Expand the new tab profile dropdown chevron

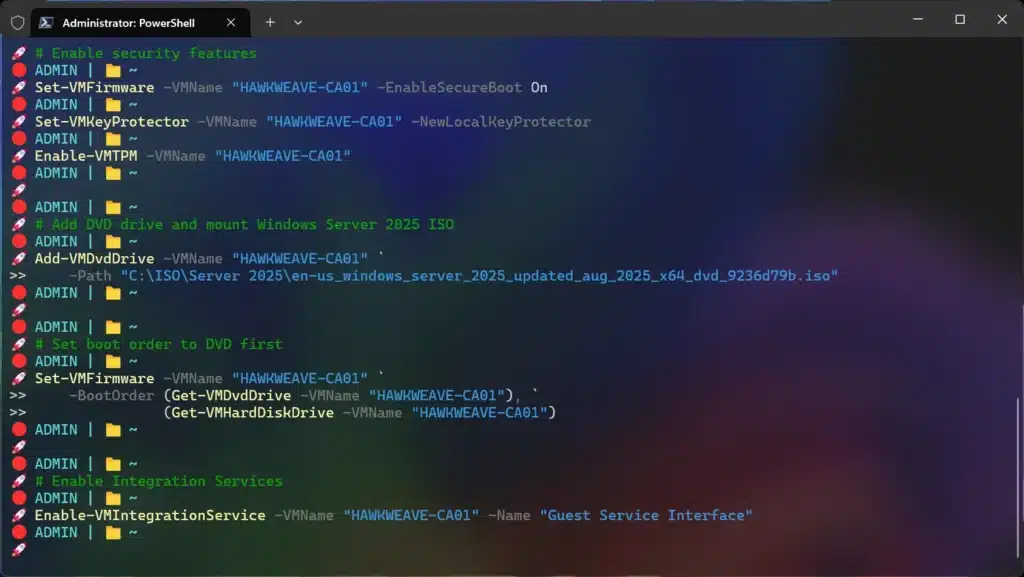click(298, 21)
